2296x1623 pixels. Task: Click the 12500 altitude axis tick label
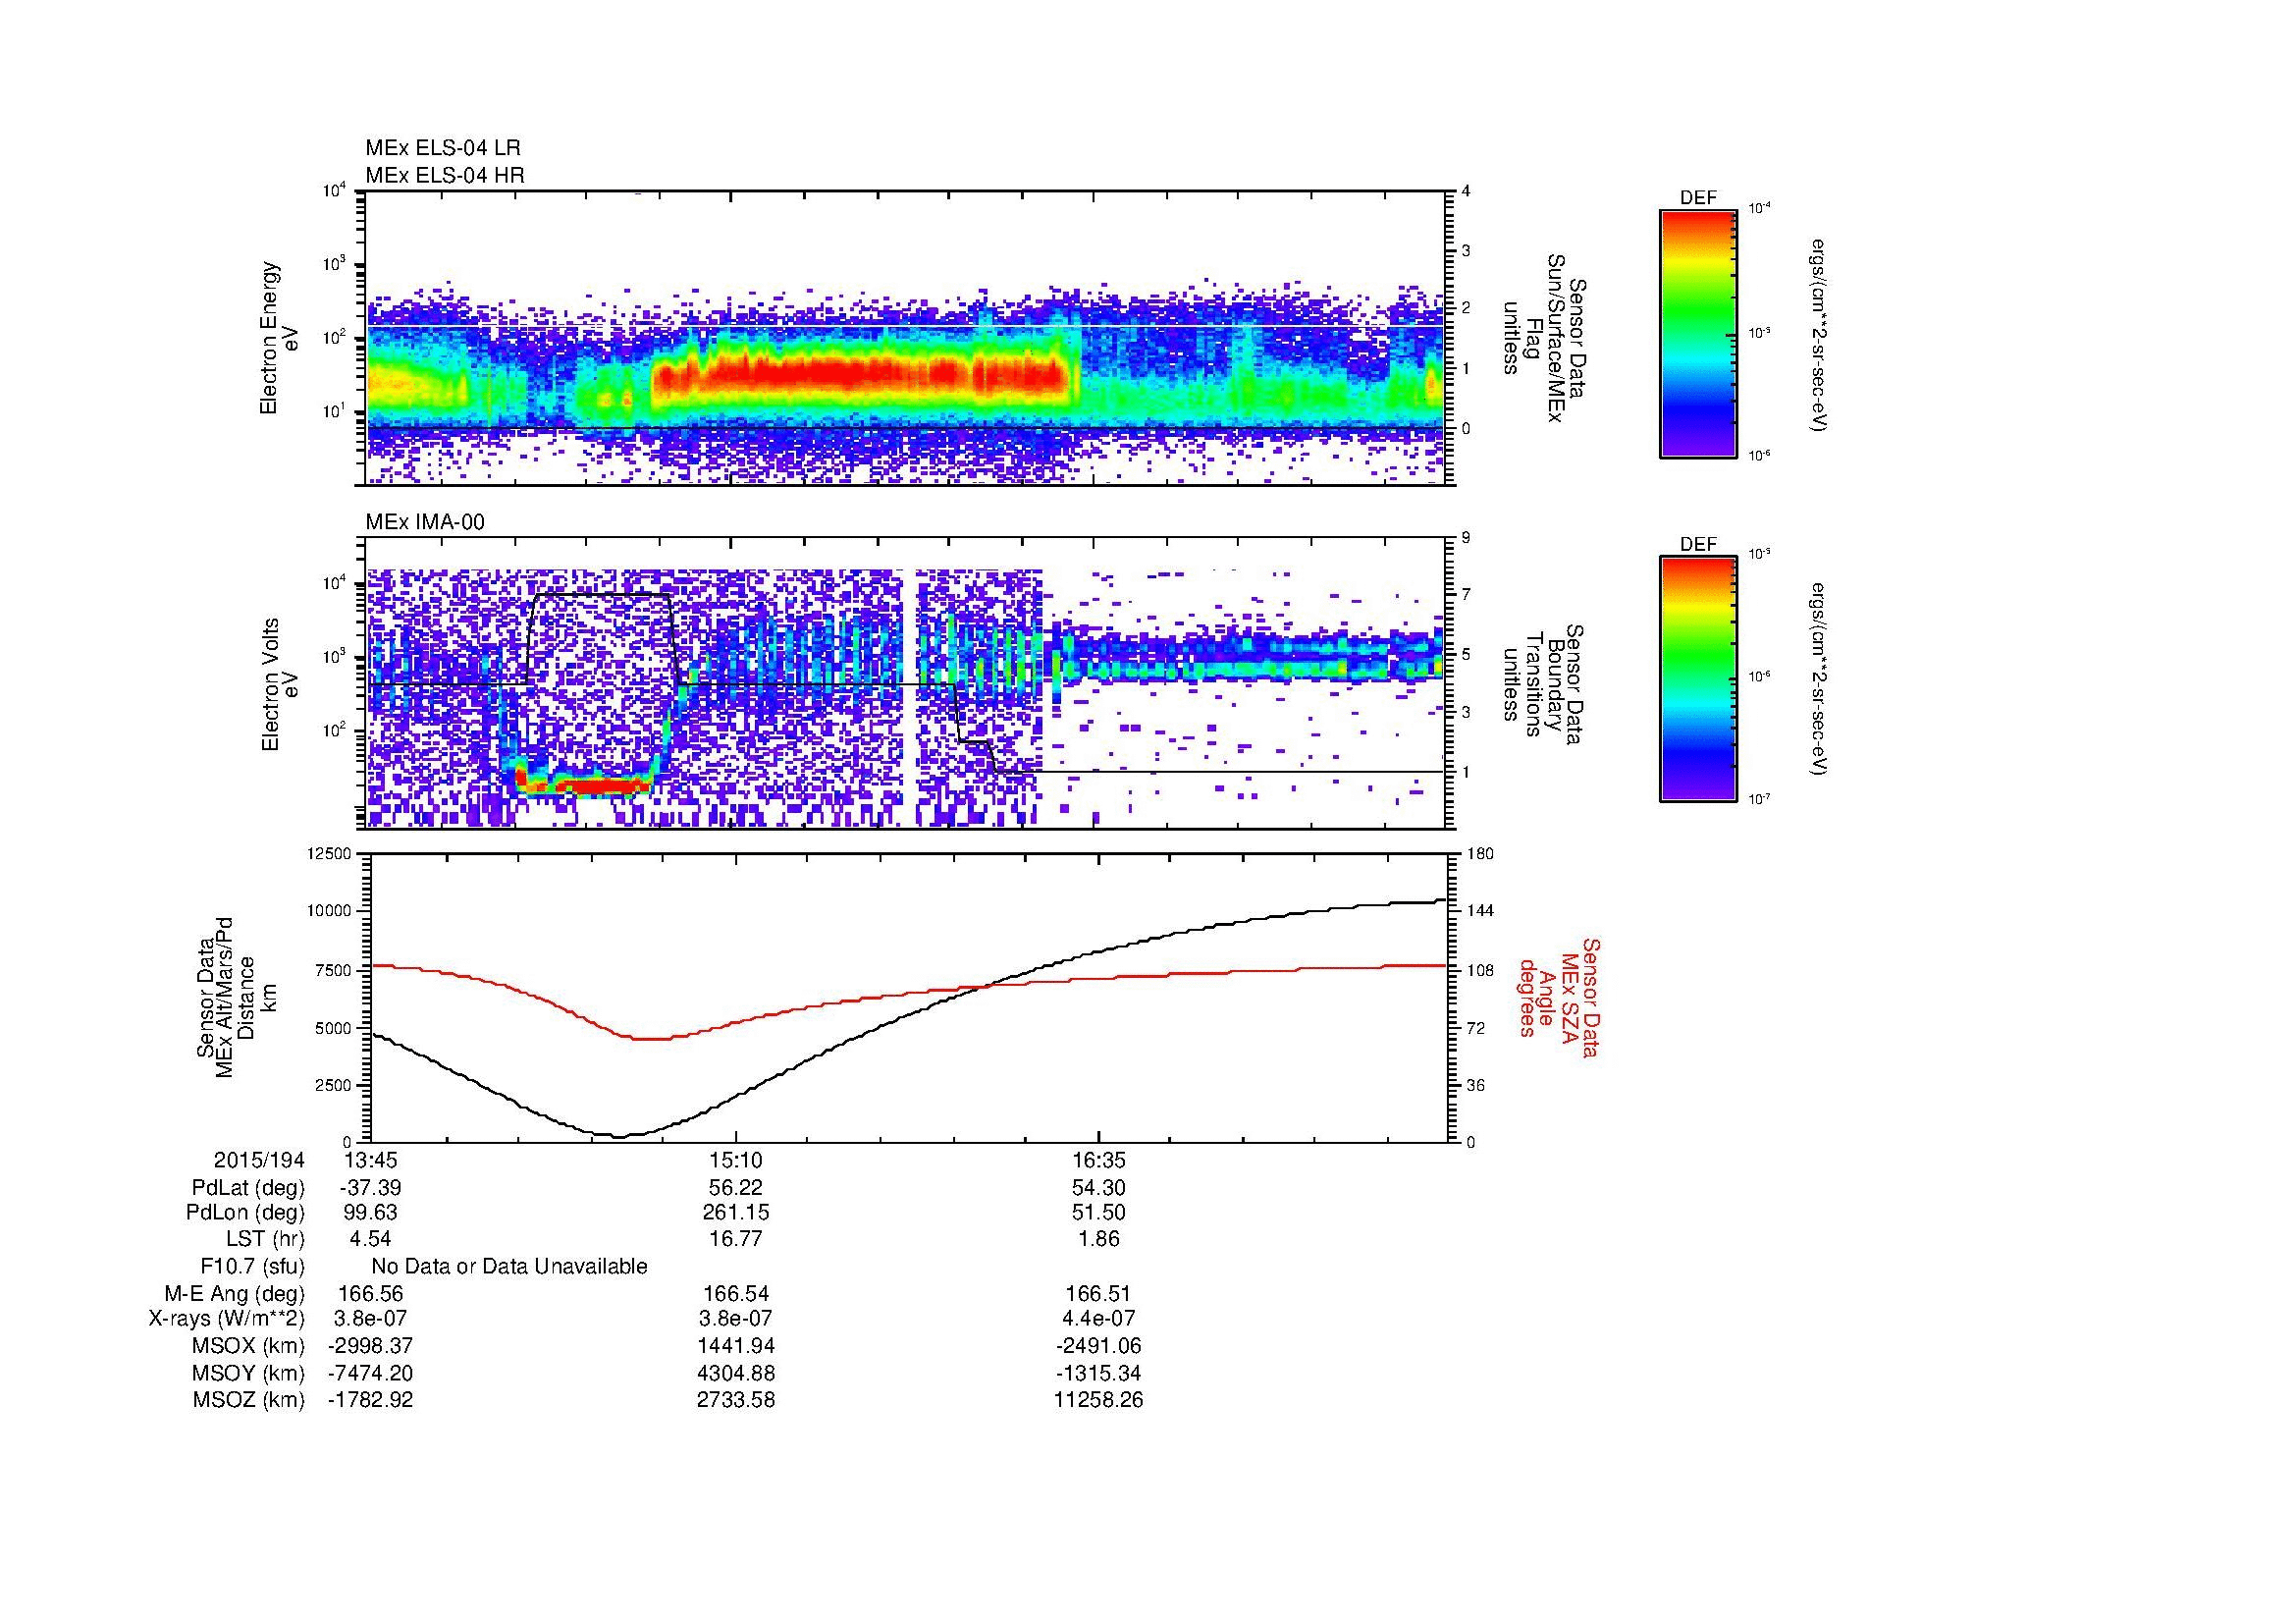[x=330, y=853]
